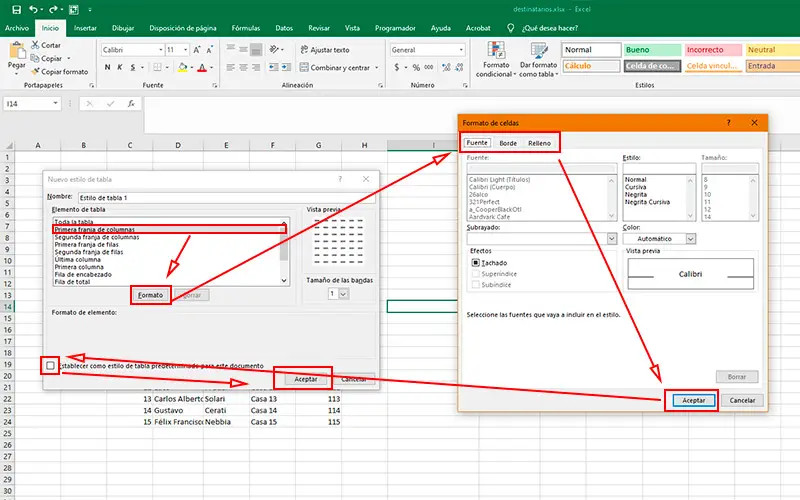Open Tamaño de las bandas dropdown

[342, 294]
